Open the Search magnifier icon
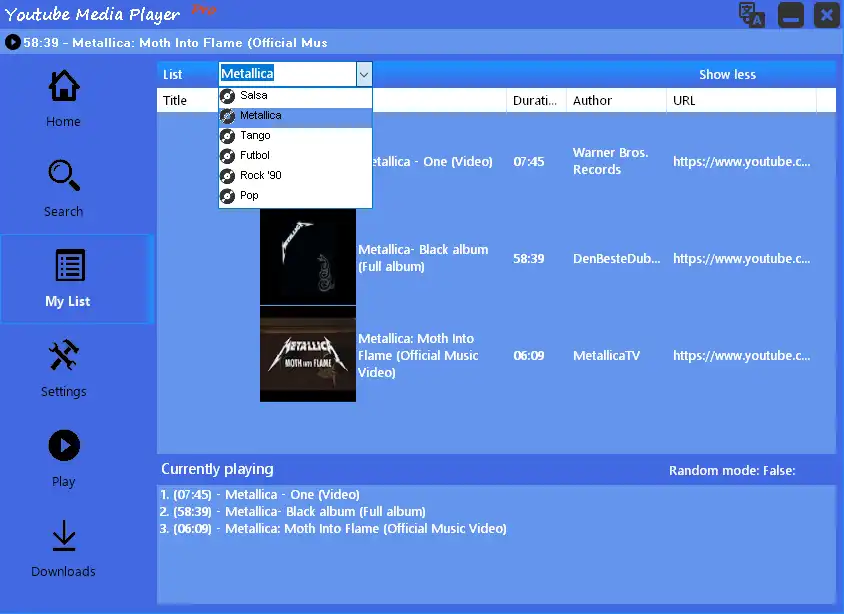The image size is (844, 614). pyautogui.click(x=64, y=175)
